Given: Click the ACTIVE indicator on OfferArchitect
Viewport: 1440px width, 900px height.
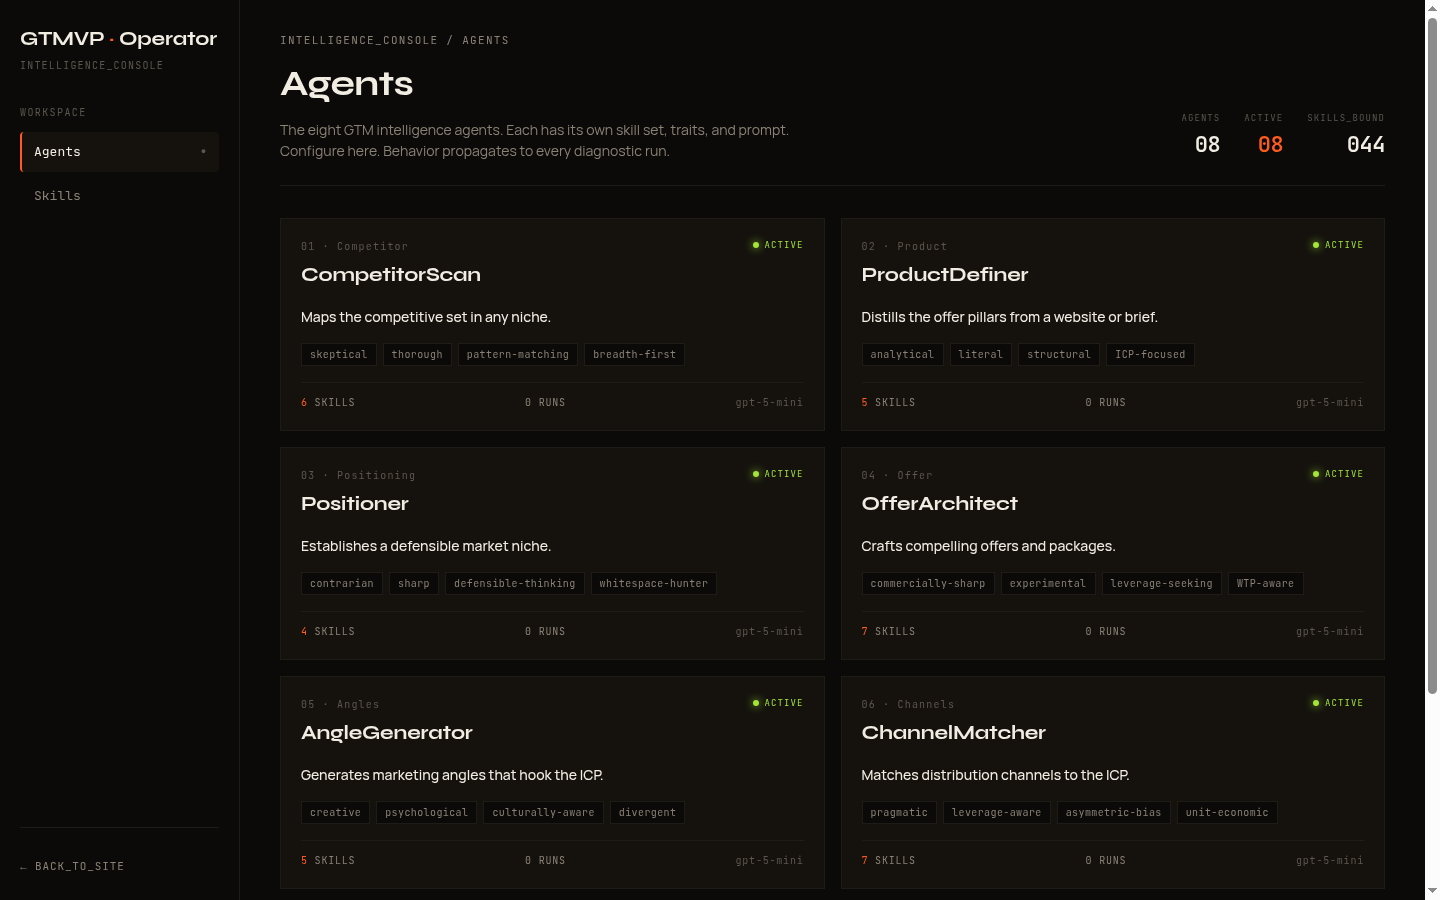Looking at the screenshot, I should pos(1337,474).
